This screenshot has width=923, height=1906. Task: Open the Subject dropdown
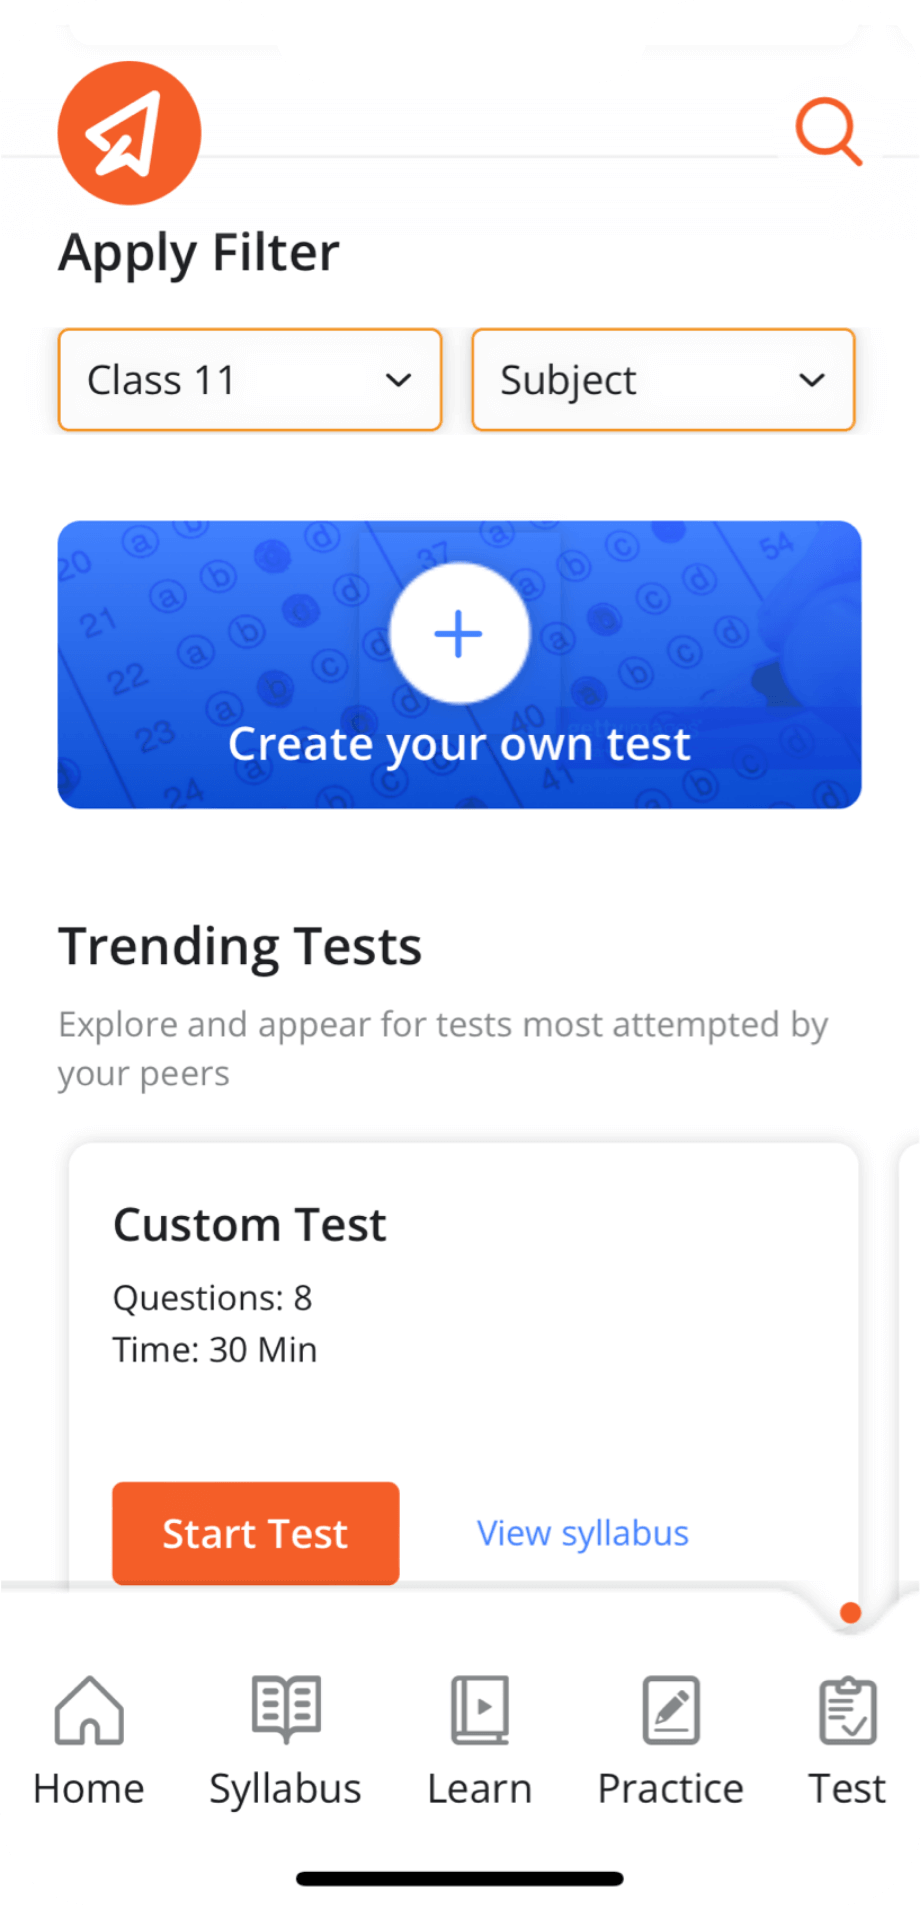point(663,380)
